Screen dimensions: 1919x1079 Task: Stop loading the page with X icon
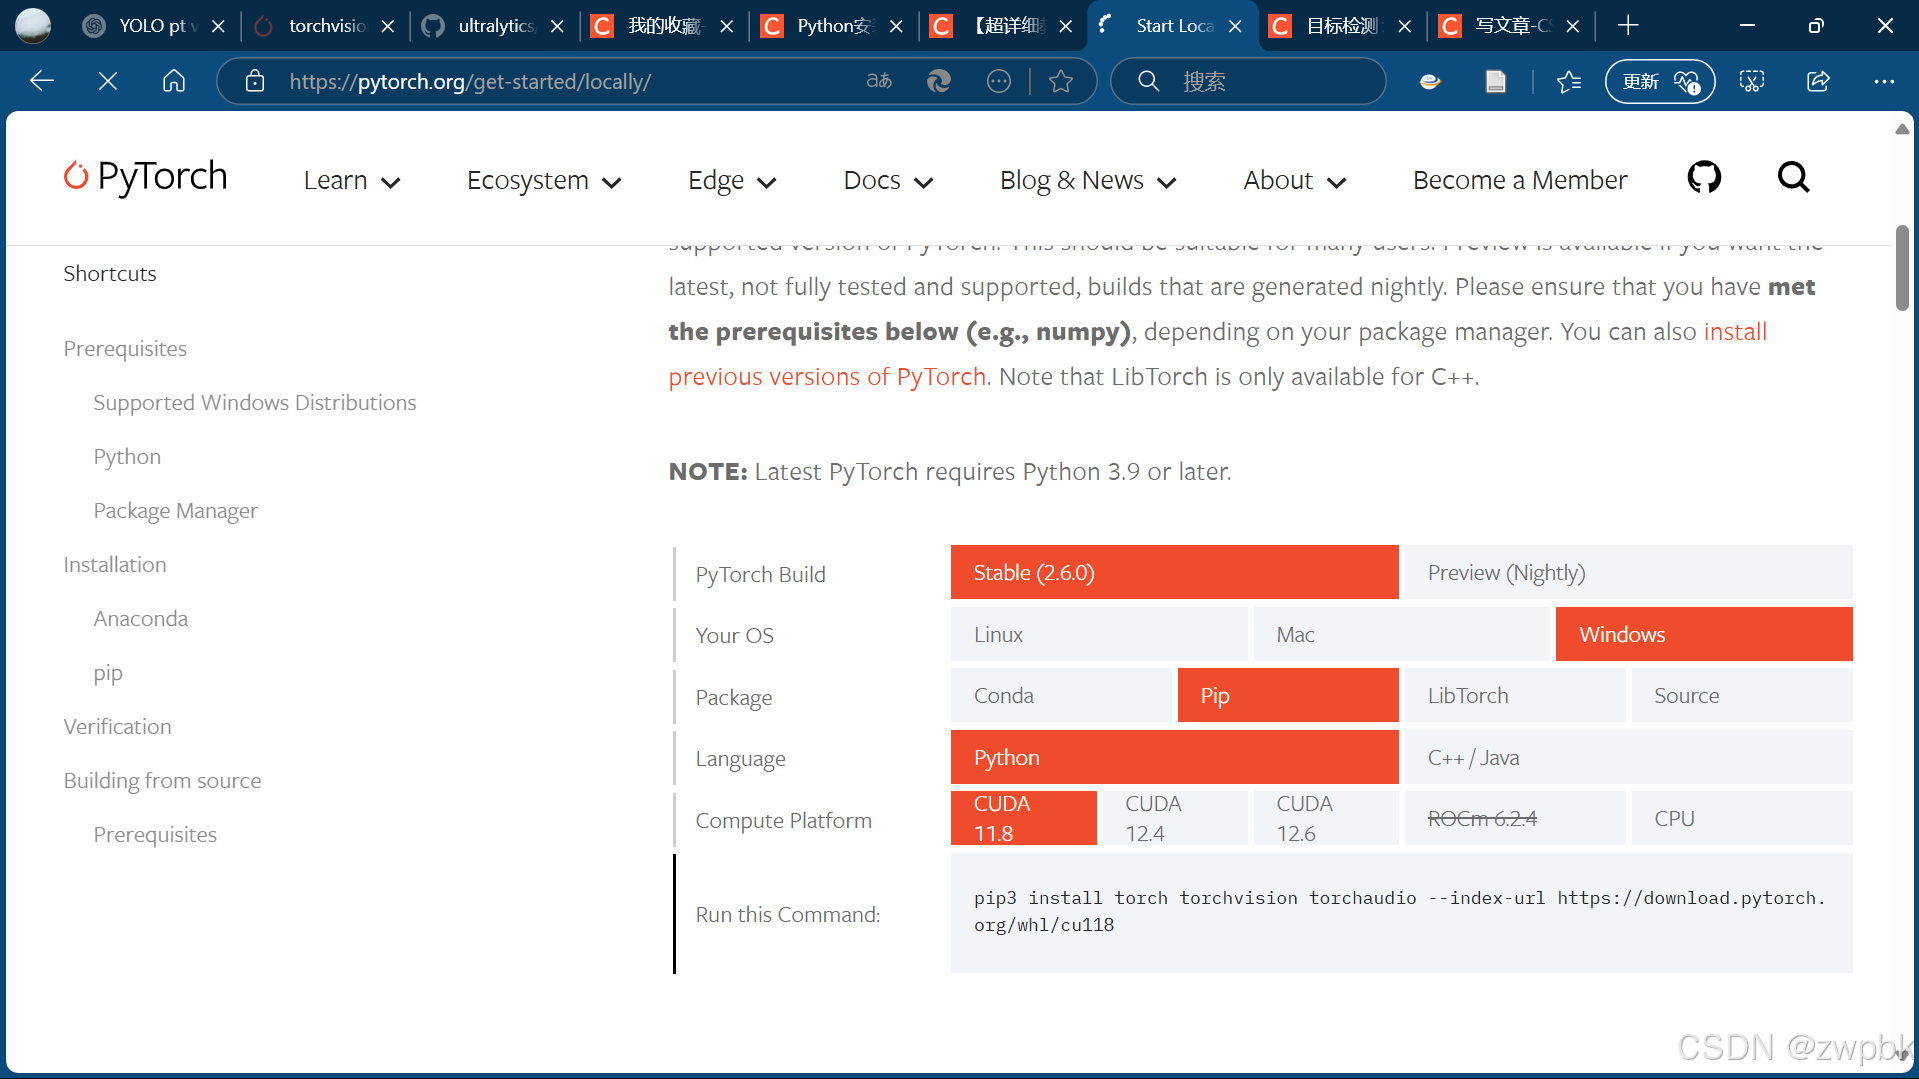(x=108, y=81)
